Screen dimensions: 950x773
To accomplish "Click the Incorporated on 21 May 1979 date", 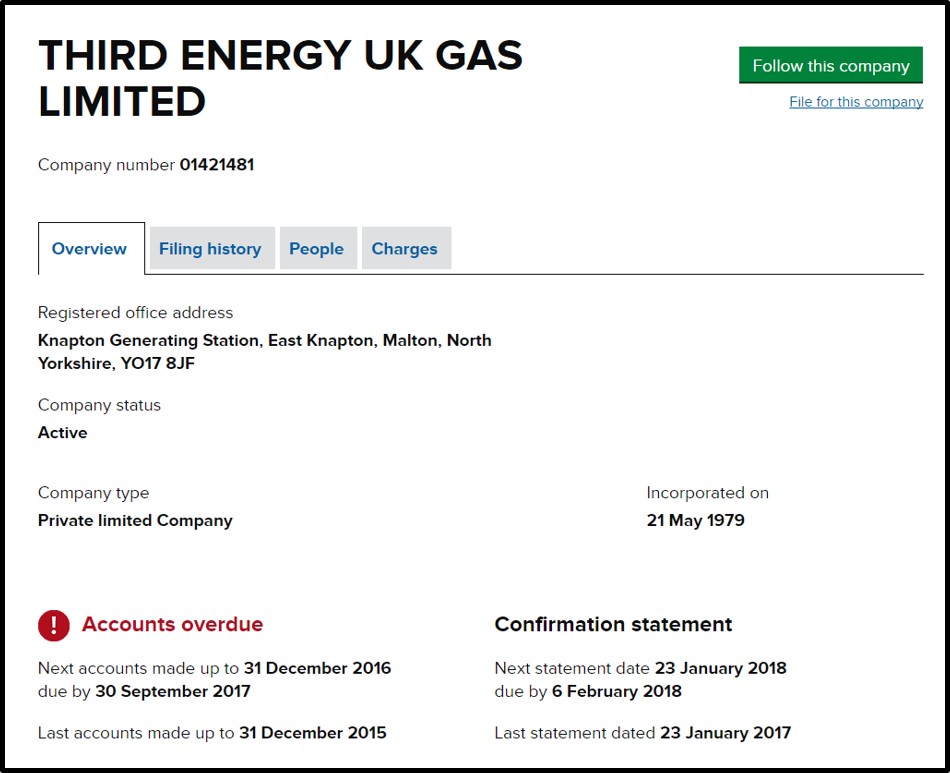I will pyautogui.click(x=696, y=520).
